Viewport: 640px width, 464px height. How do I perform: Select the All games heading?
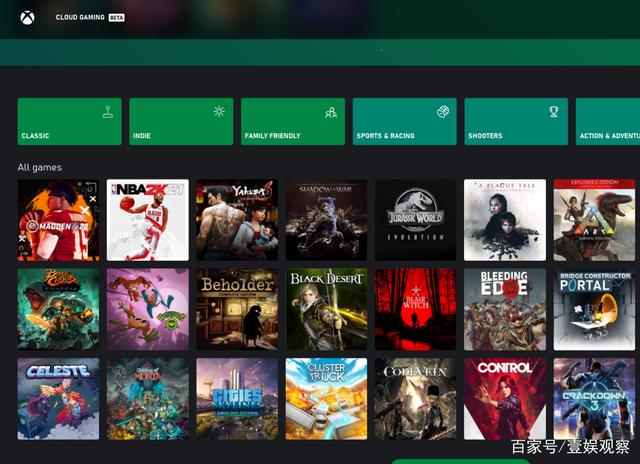(x=40, y=167)
